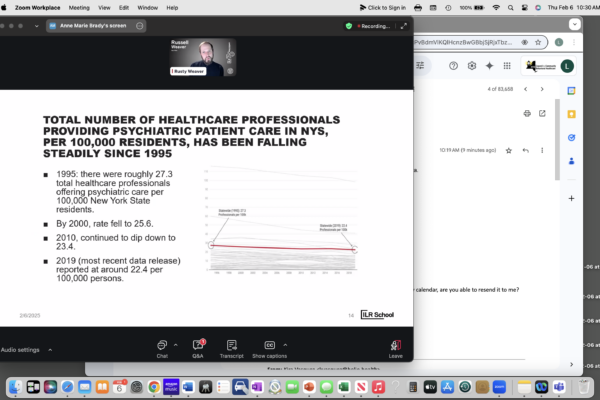Open the Q&A panel
Viewport: 600px width, 400px height.
197,343
